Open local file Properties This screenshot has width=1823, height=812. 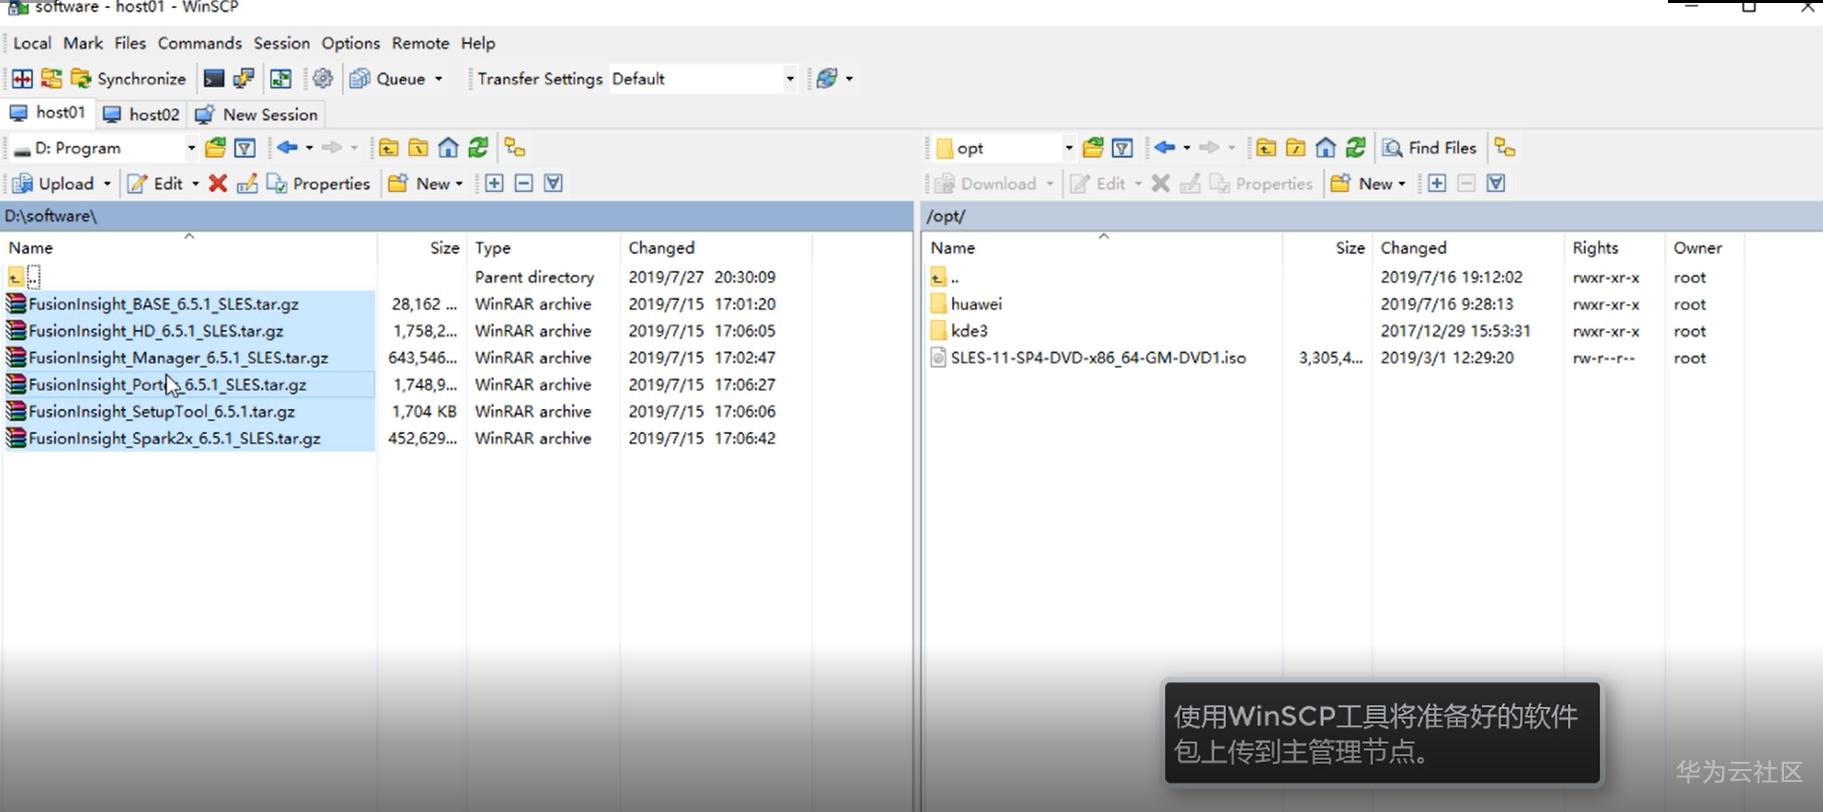[318, 183]
